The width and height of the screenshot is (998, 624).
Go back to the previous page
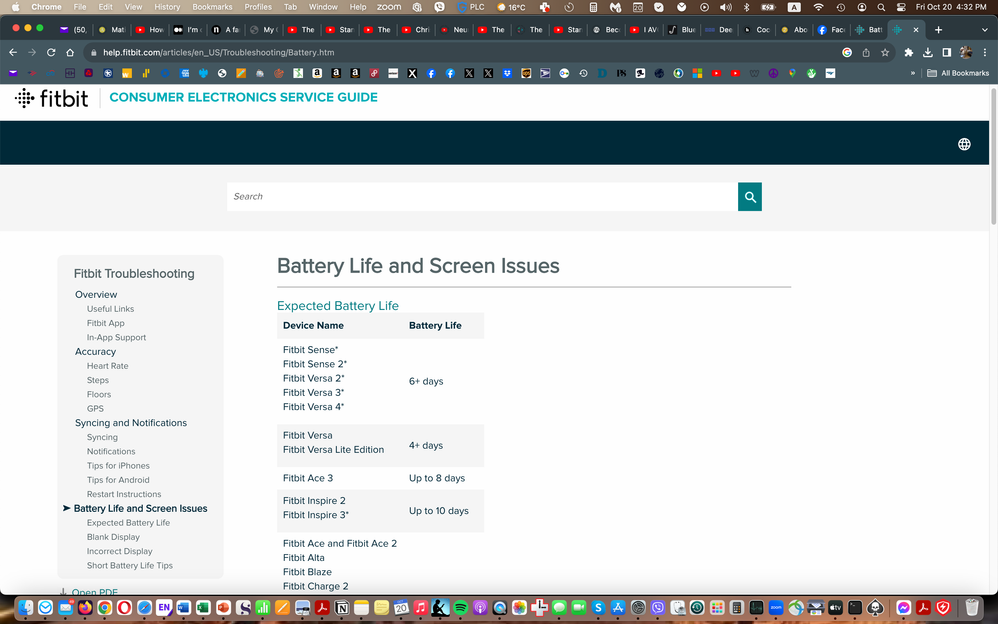pos(13,52)
